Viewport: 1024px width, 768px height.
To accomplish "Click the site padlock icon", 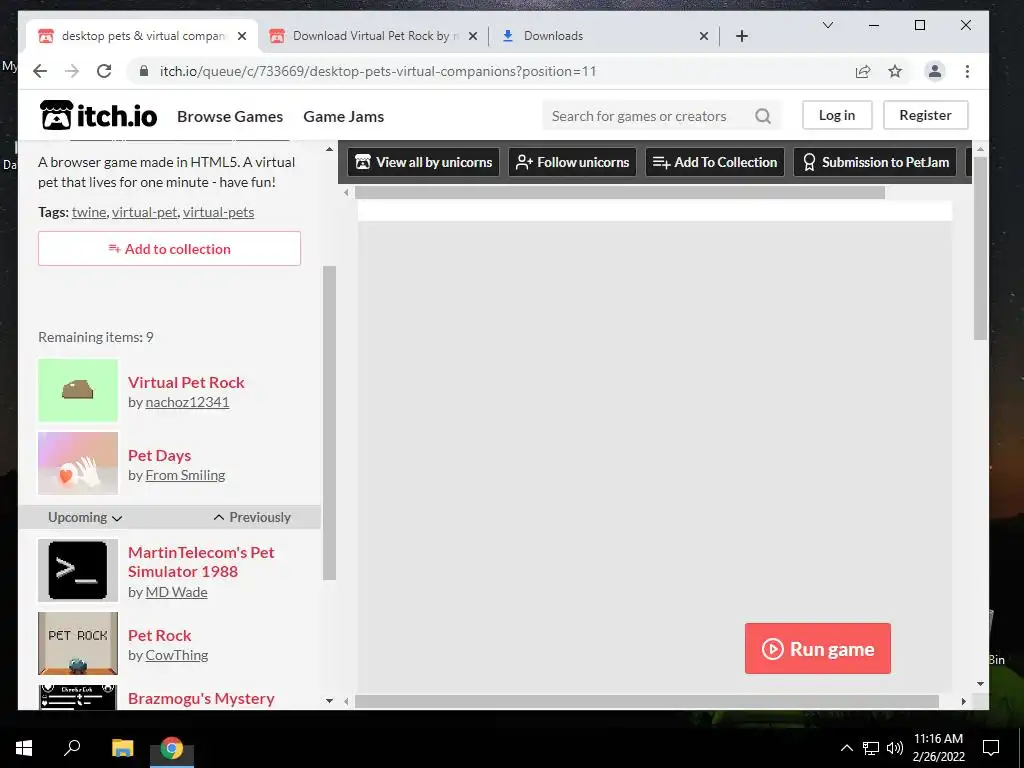I will coord(144,71).
